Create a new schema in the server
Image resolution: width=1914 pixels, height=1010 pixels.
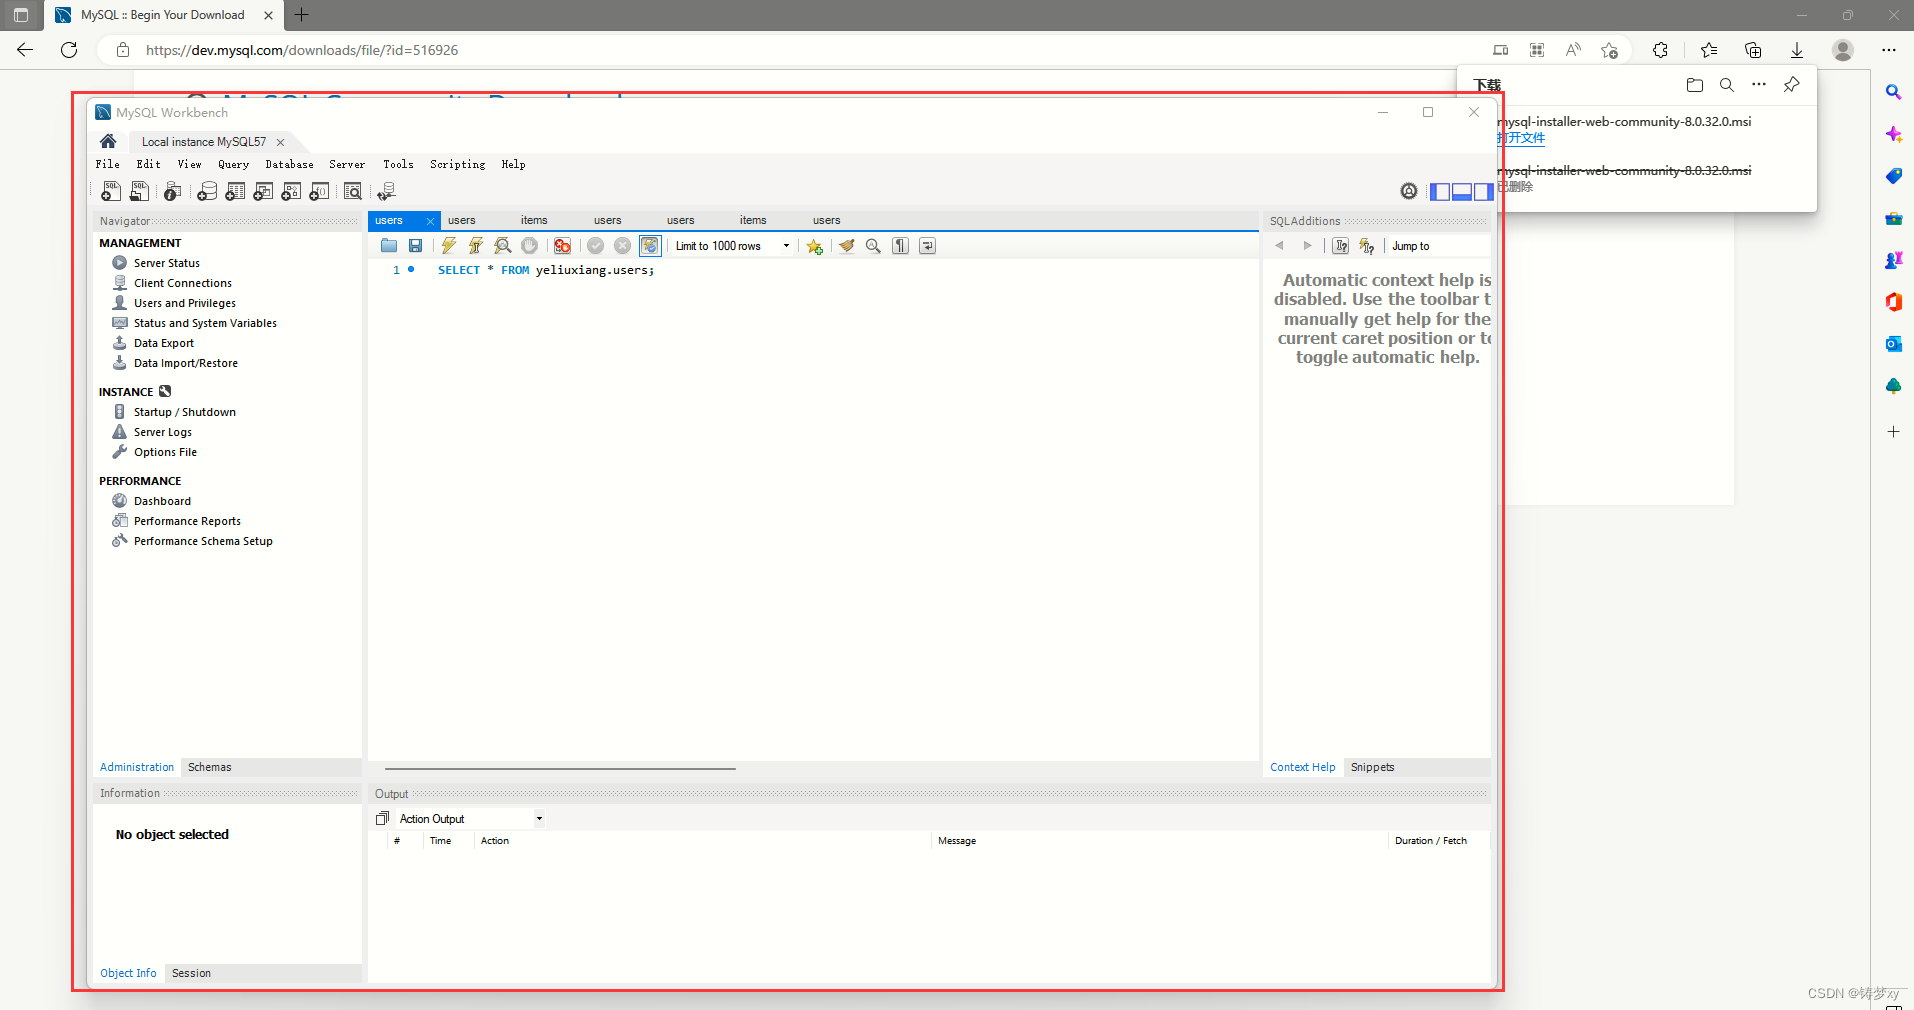point(207,191)
